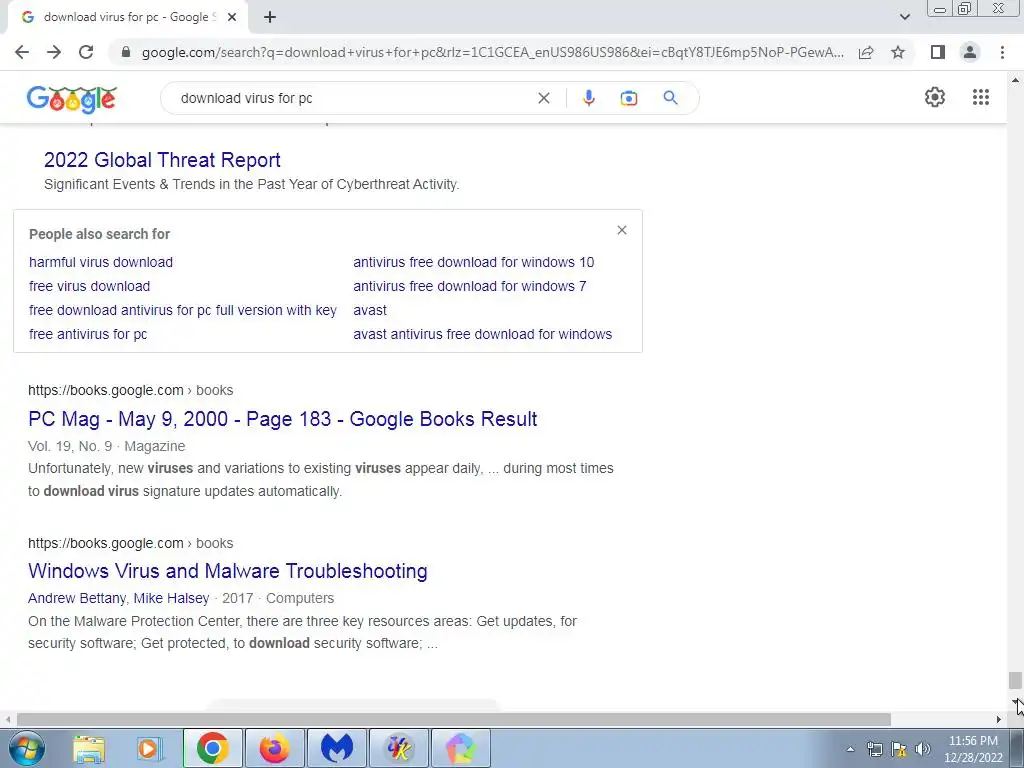The image size is (1024, 768).
Task: Open the taskbar clock showing 11:56 PM
Action: tap(973, 749)
